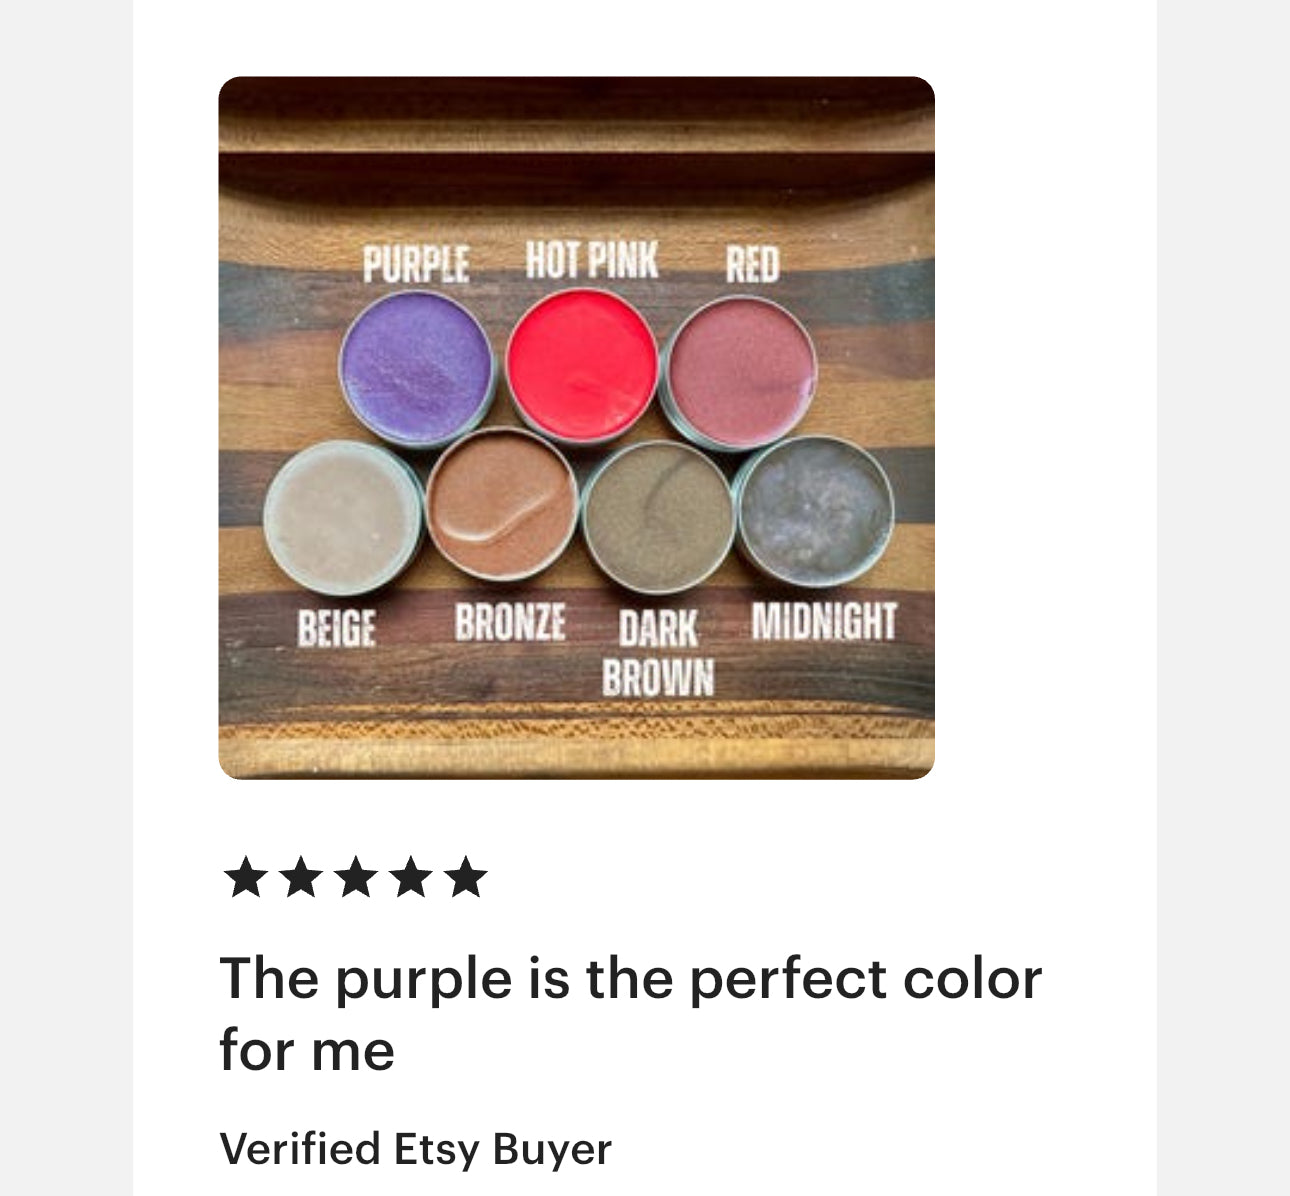Click the fifth review star
Viewport: 1290px width, 1196px height.
465,878
